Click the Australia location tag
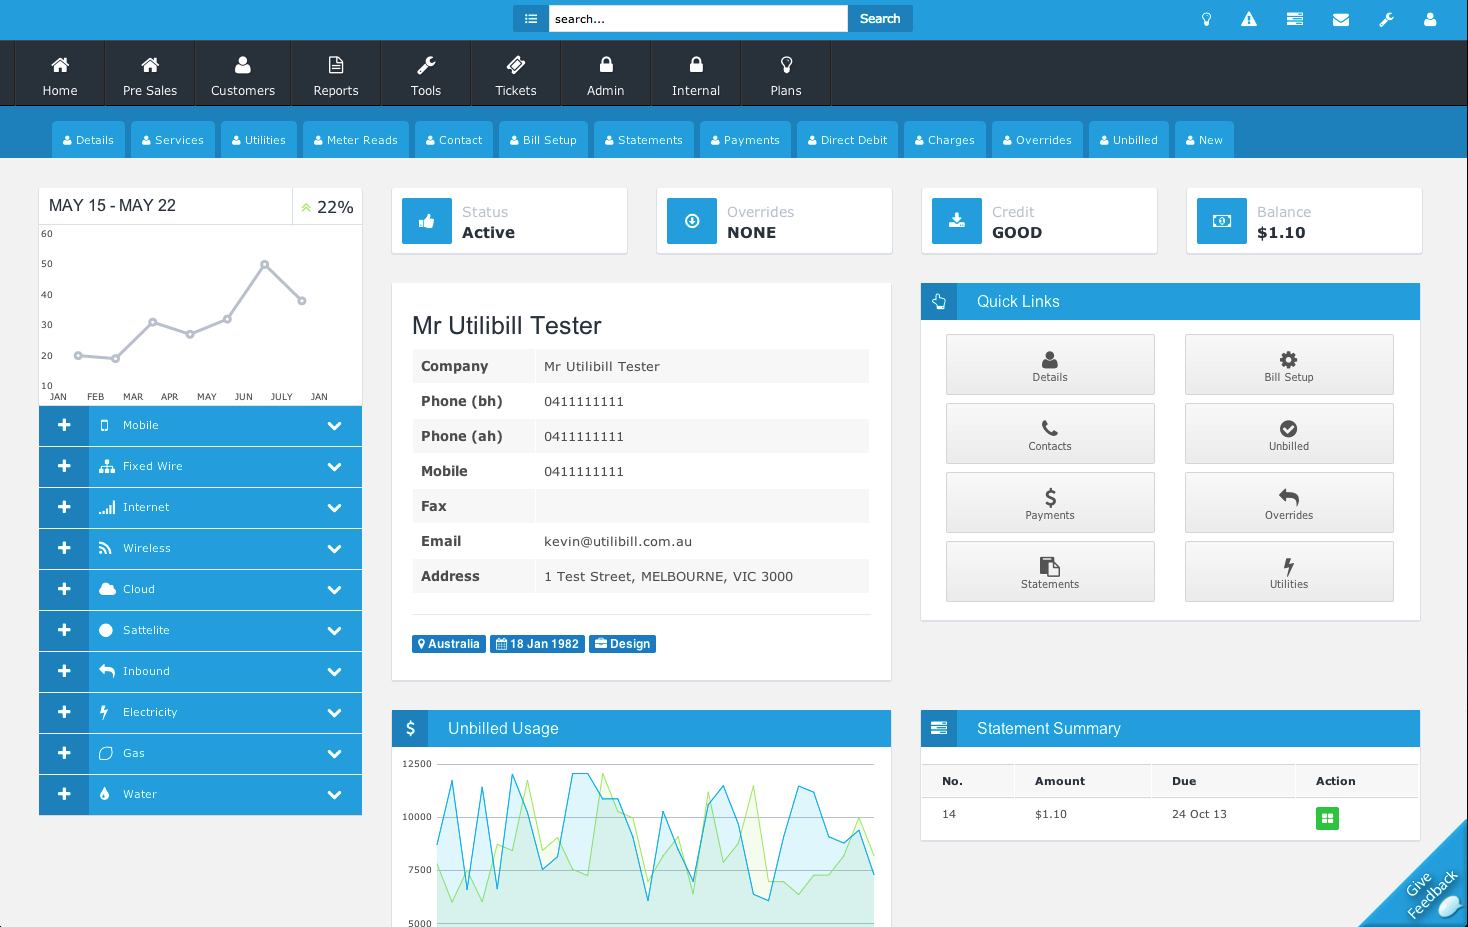 tap(448, 643)
